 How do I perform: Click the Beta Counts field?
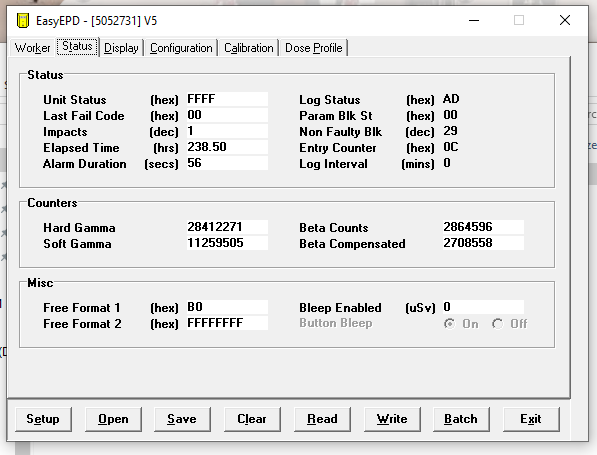click(x=483, y=227)
